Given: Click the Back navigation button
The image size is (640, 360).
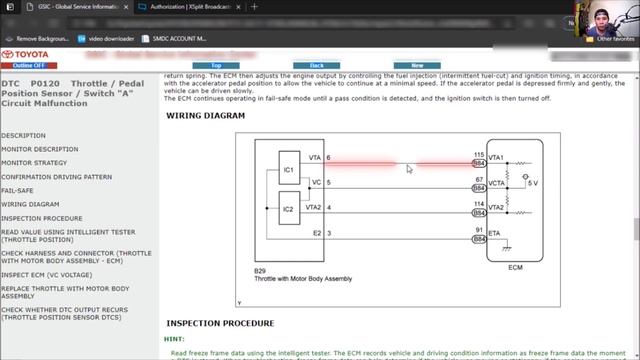Looking at the screenshot, I should coord(316,66).
